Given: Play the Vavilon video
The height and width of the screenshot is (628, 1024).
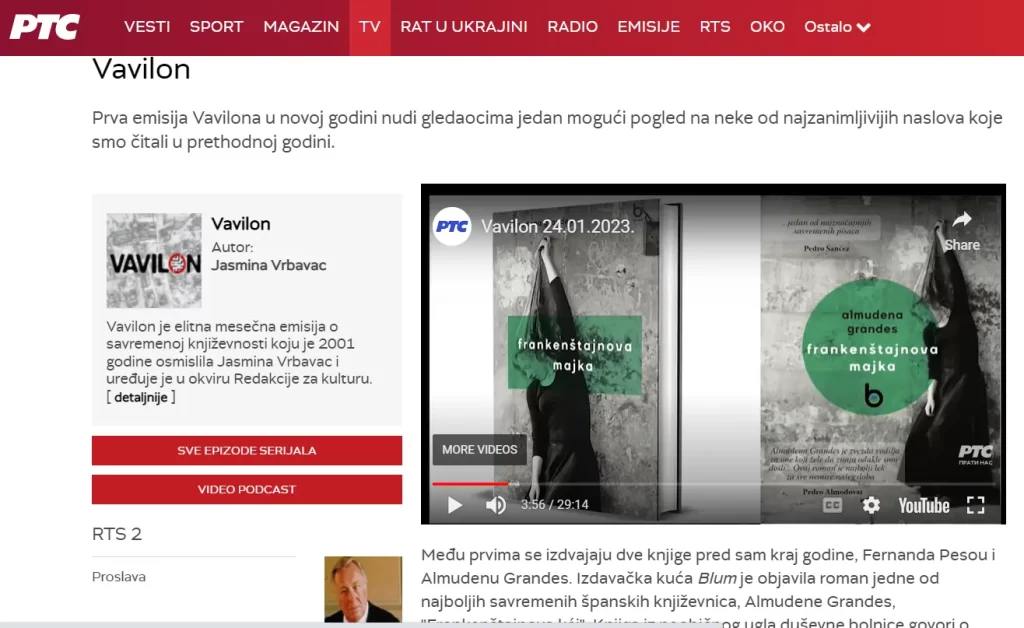Looking at the screenshot, I should coord(455,505).
